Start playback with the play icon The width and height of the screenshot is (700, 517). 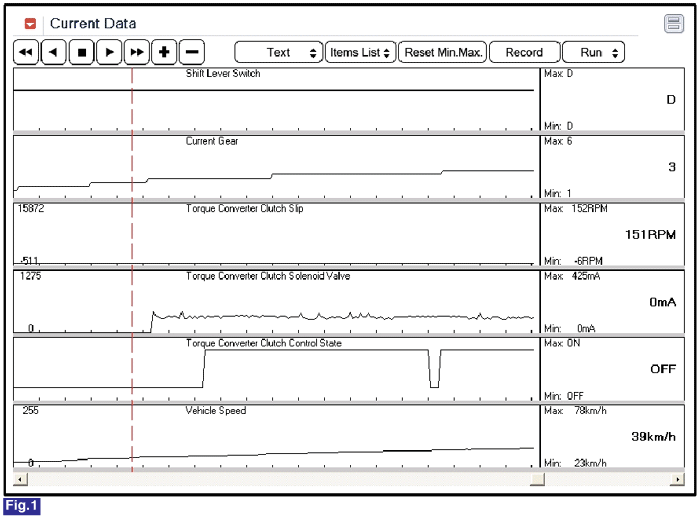(109, 52)
